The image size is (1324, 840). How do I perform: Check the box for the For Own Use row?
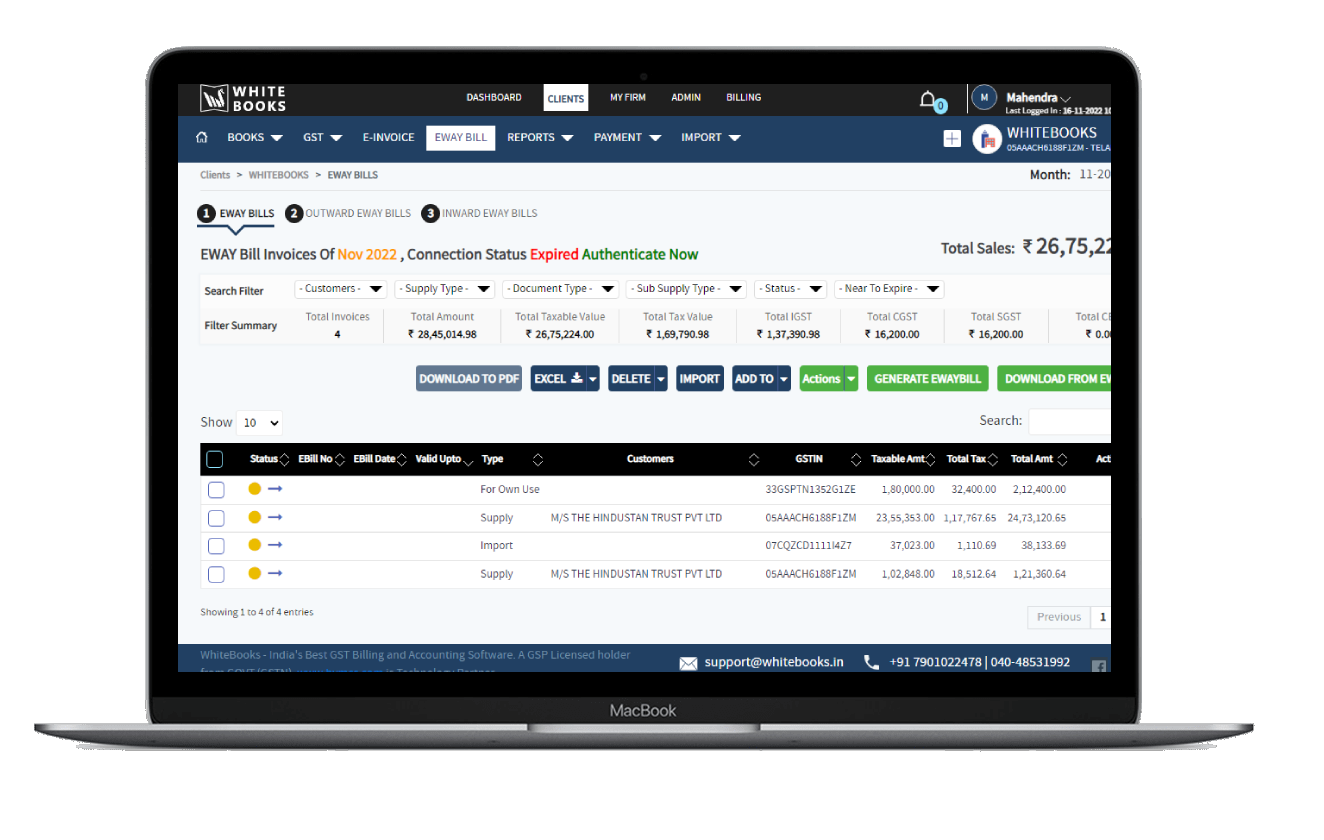point(216,490)
